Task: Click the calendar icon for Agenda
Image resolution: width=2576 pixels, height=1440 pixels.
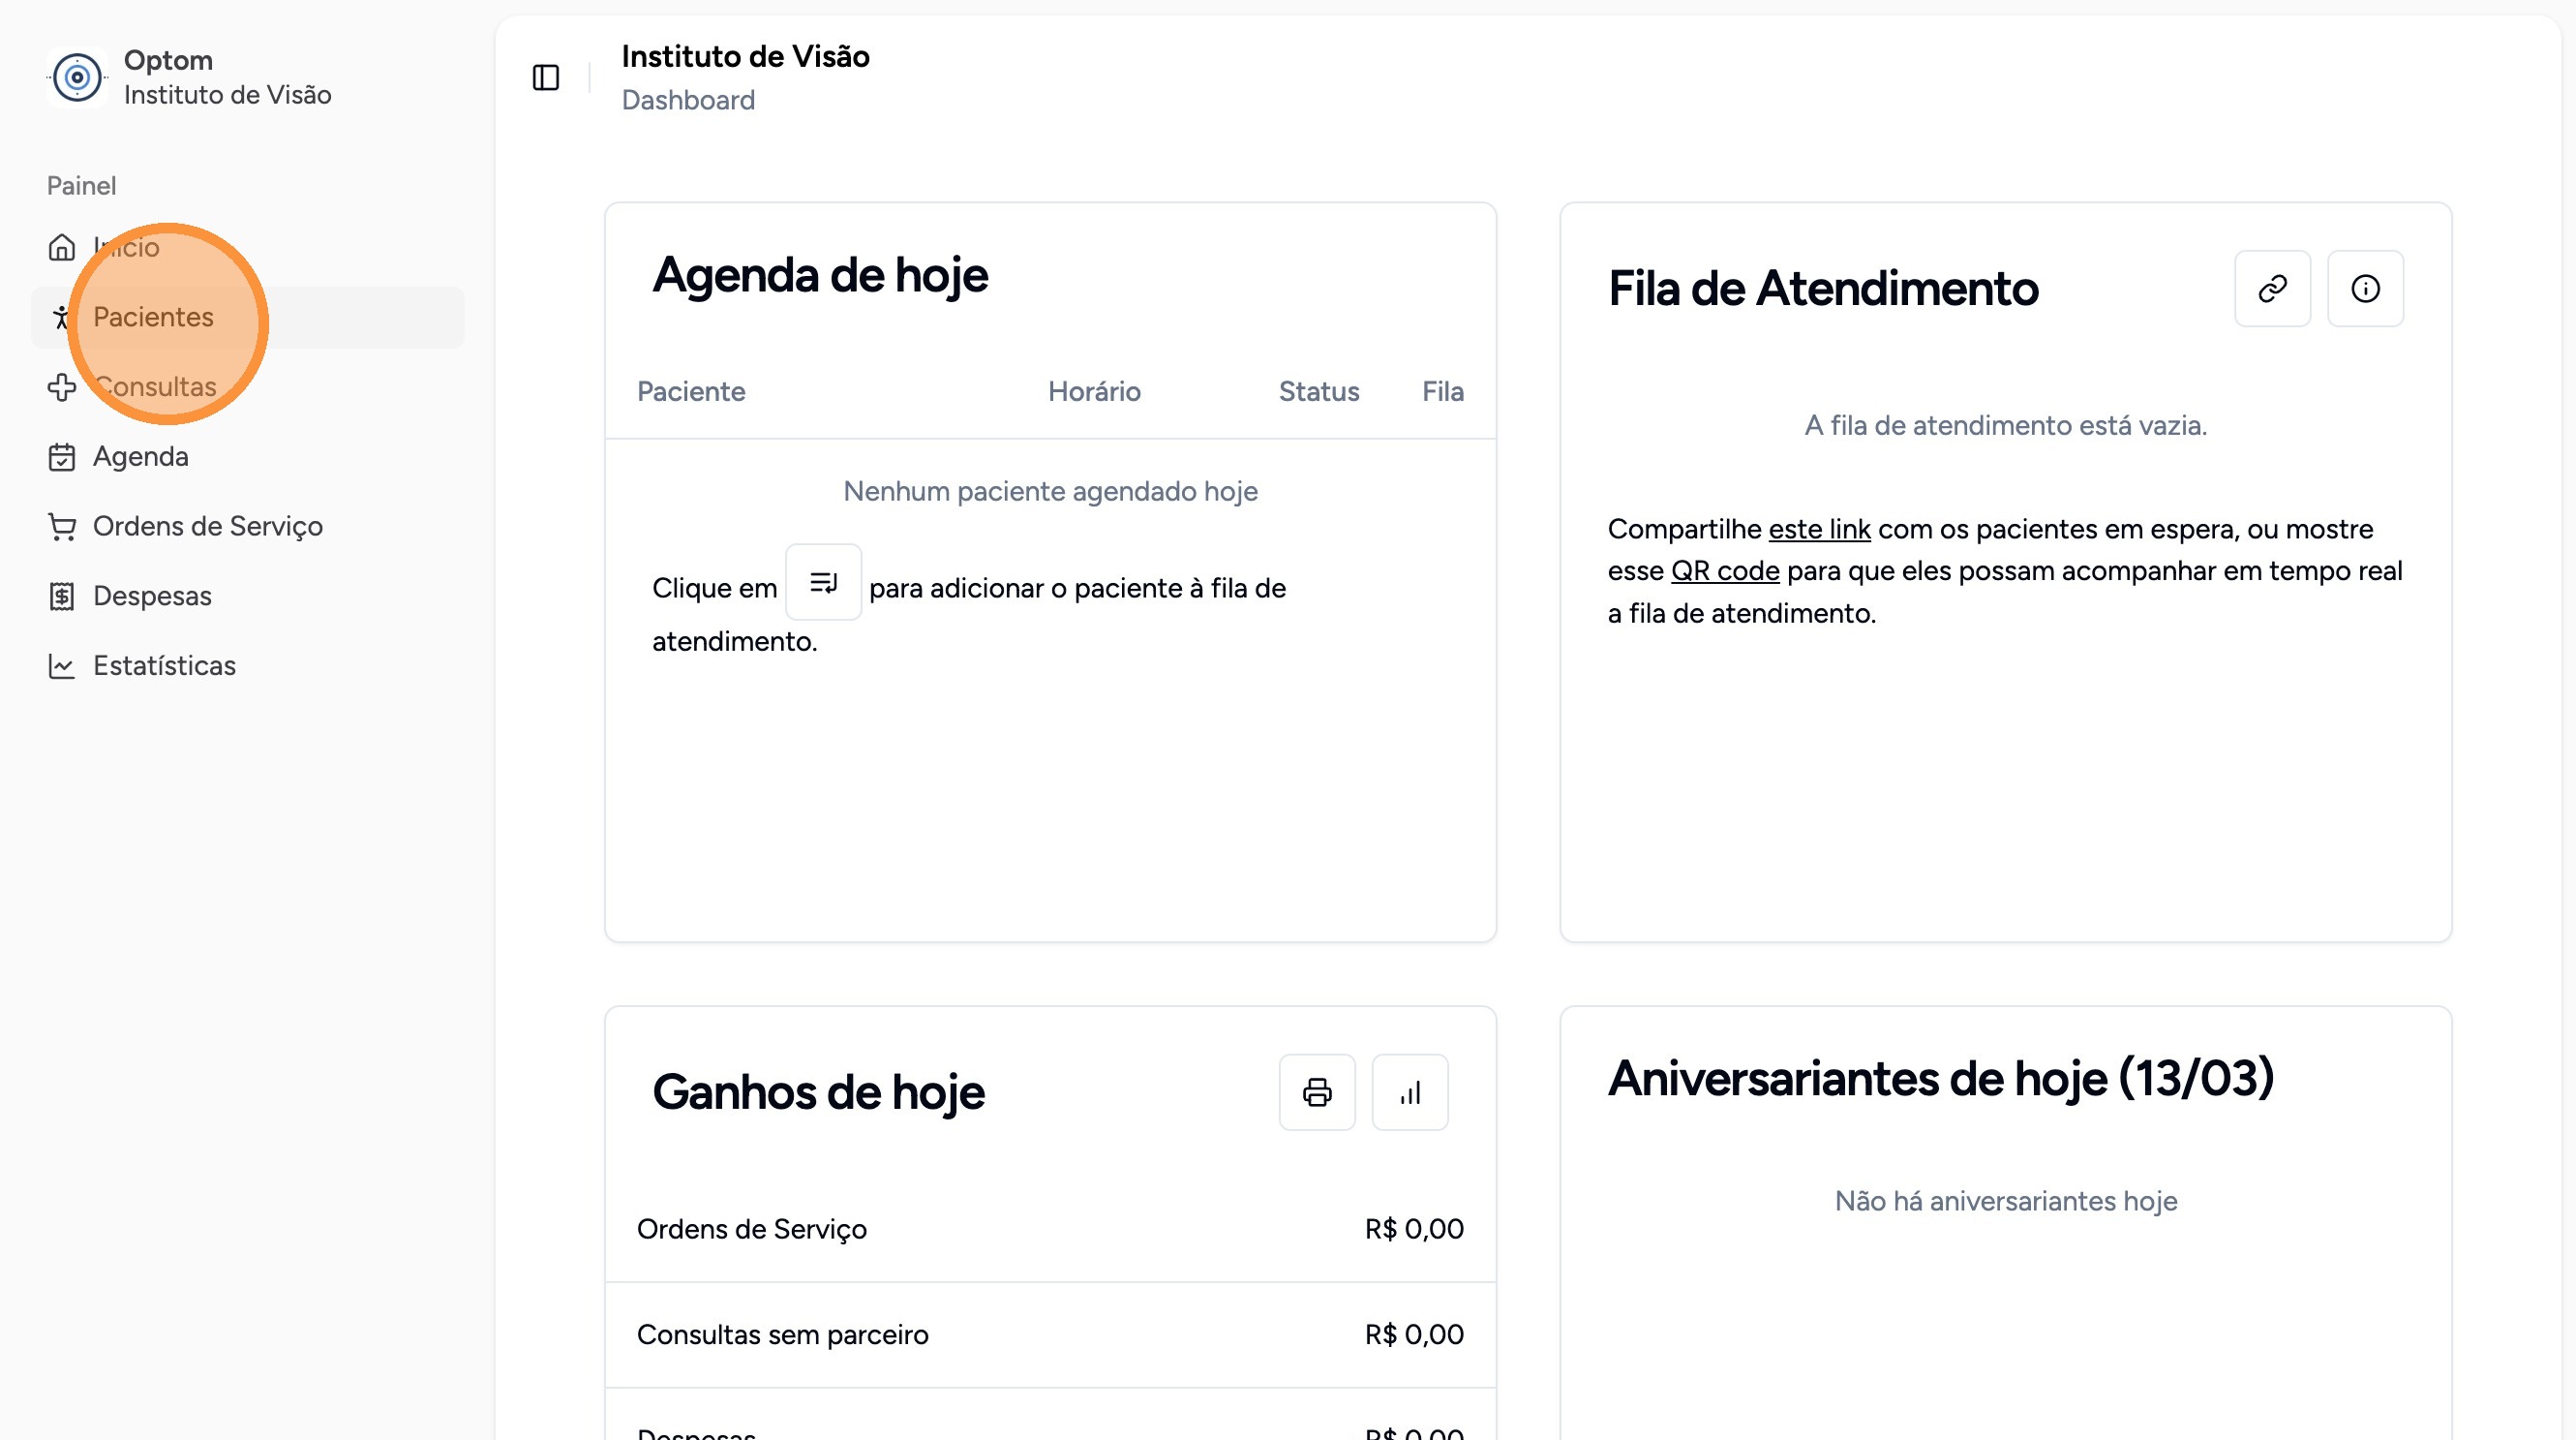Action: [x=62, y=457]
